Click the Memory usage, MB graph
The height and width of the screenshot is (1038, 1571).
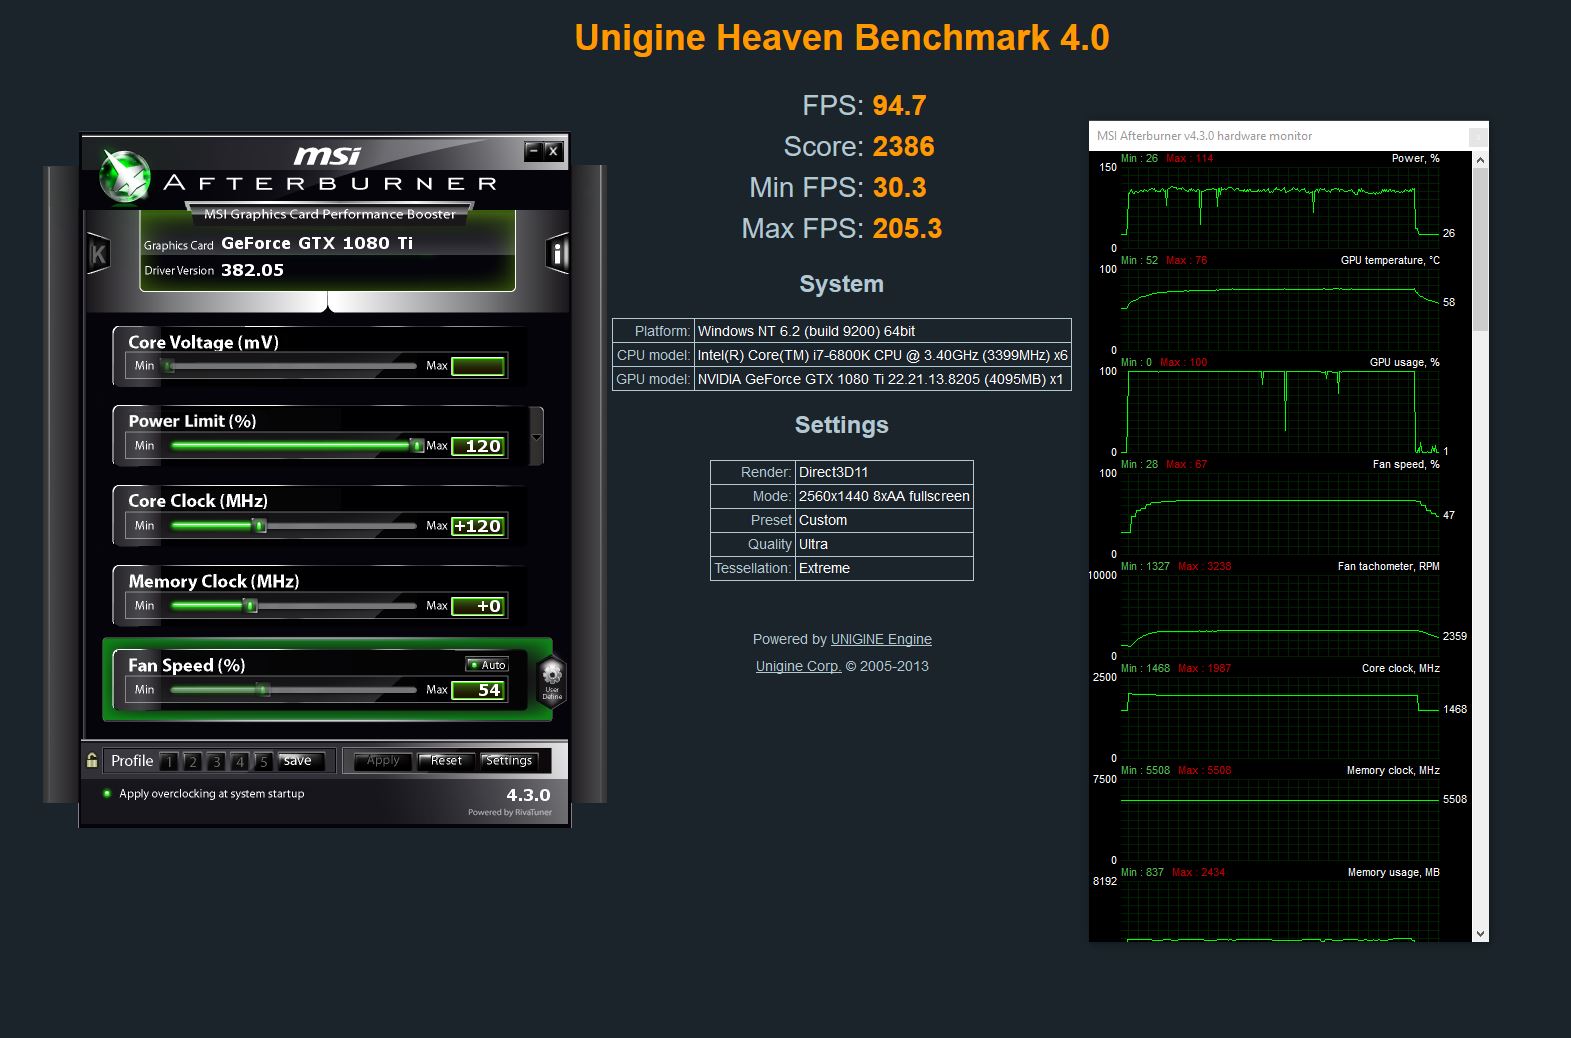(x=1280, y=911)
